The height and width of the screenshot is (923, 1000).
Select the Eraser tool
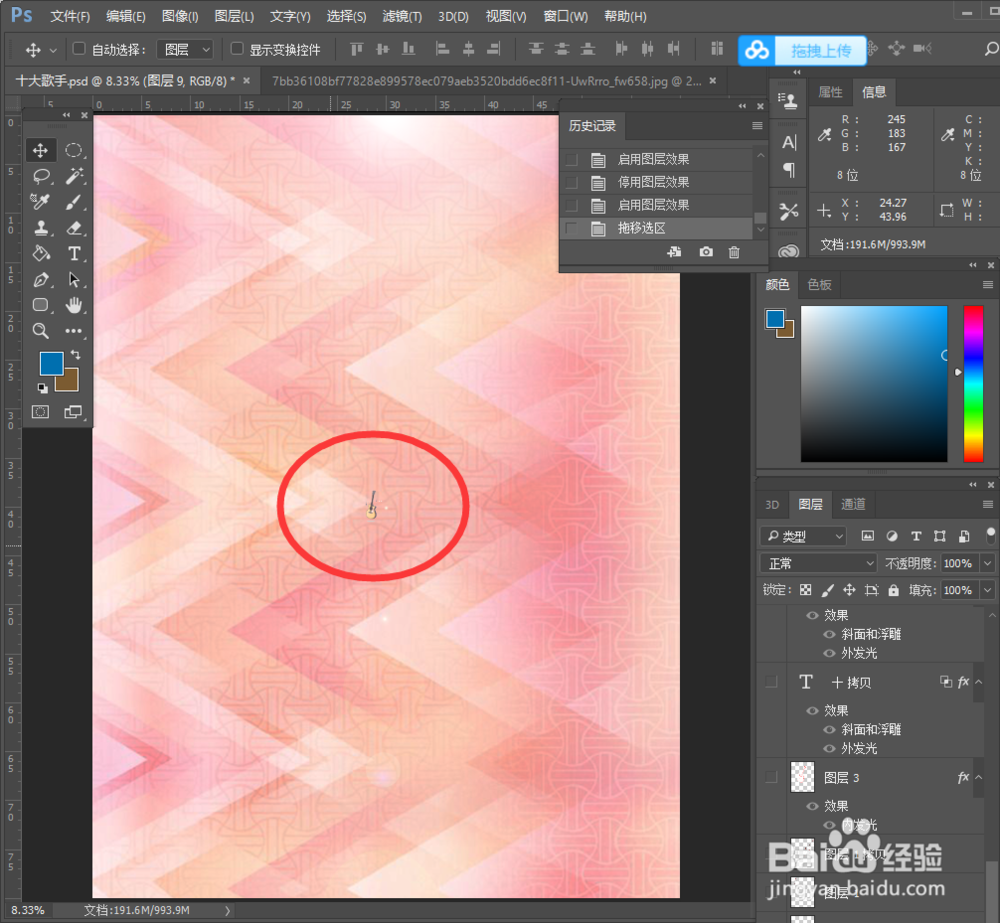[74, 228]
